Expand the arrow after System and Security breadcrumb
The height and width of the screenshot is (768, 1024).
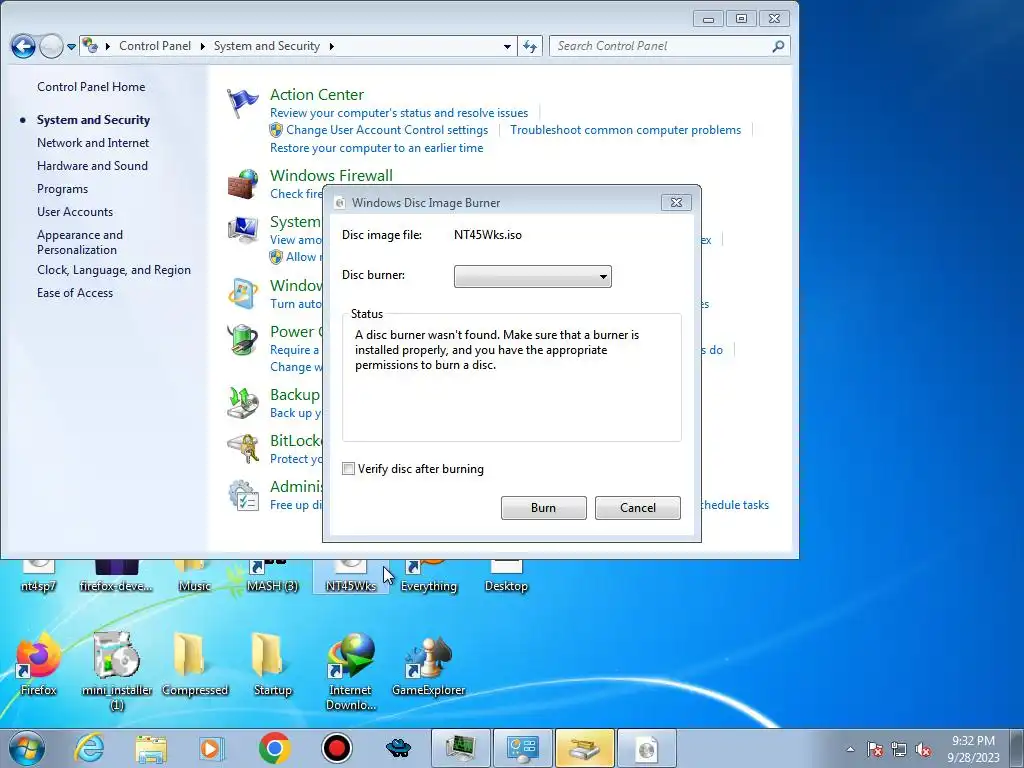point(331,46)
